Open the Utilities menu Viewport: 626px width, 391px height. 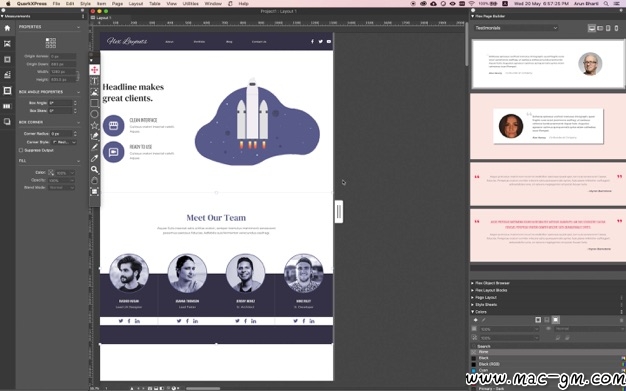point(190,4)
